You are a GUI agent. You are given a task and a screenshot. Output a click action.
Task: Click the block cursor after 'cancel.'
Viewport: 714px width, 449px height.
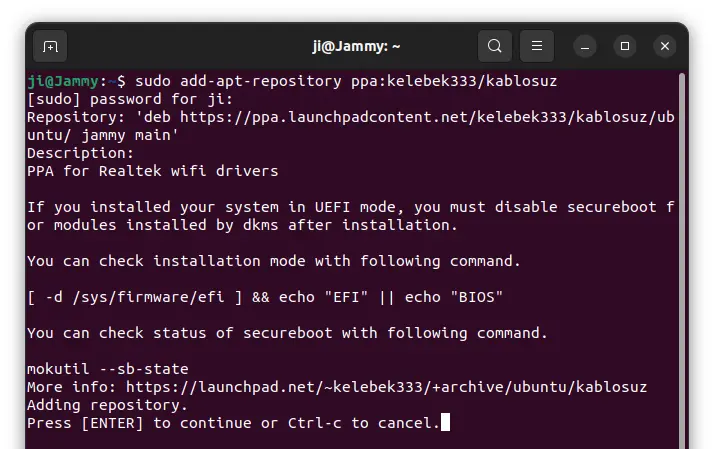(446, 423)
